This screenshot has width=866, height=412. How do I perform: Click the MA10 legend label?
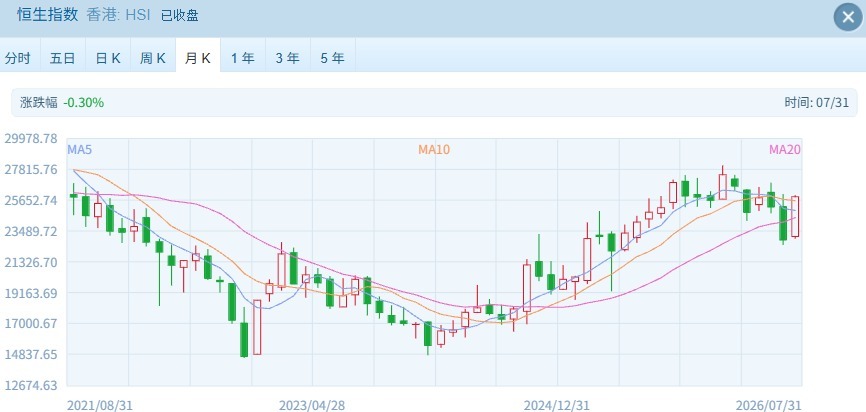click(x=434, y=150)
